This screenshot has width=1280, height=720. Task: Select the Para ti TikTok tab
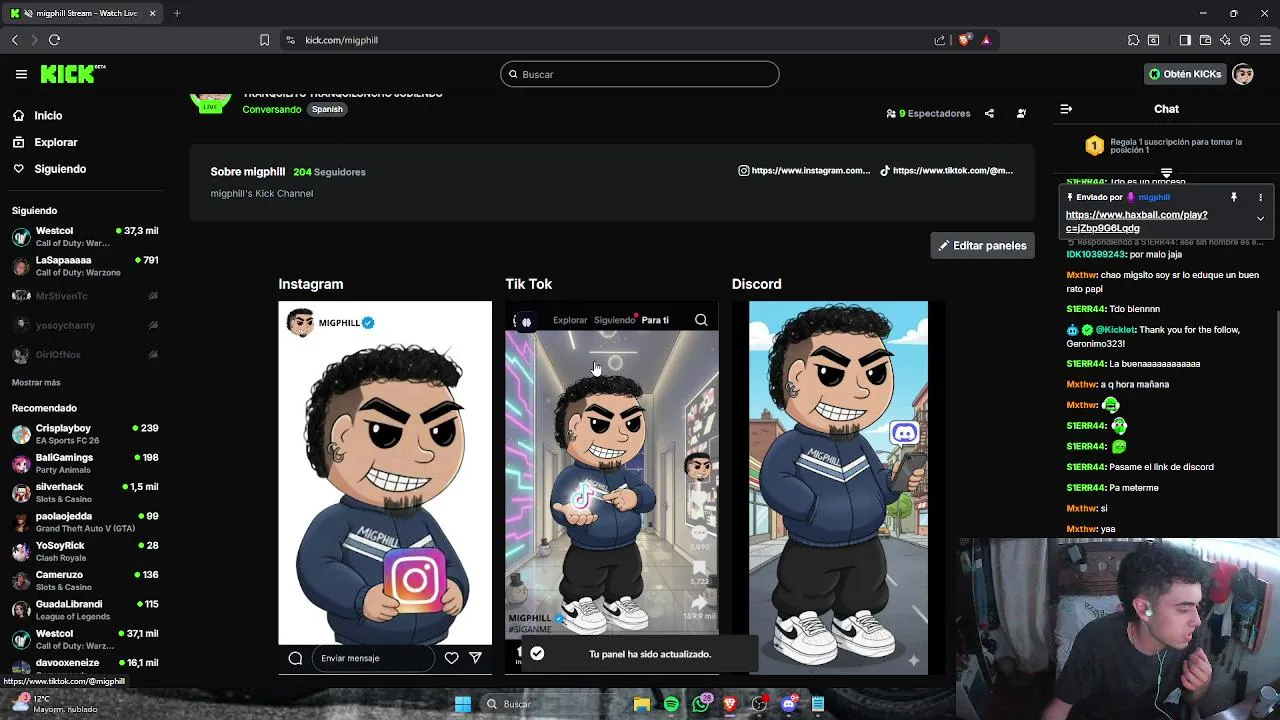click(x=655, y=320)
